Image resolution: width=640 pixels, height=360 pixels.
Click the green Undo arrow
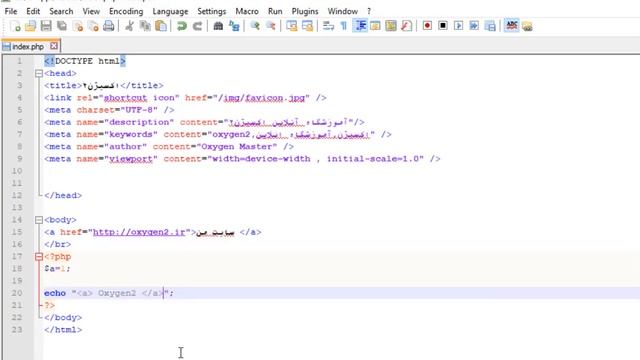182,26
